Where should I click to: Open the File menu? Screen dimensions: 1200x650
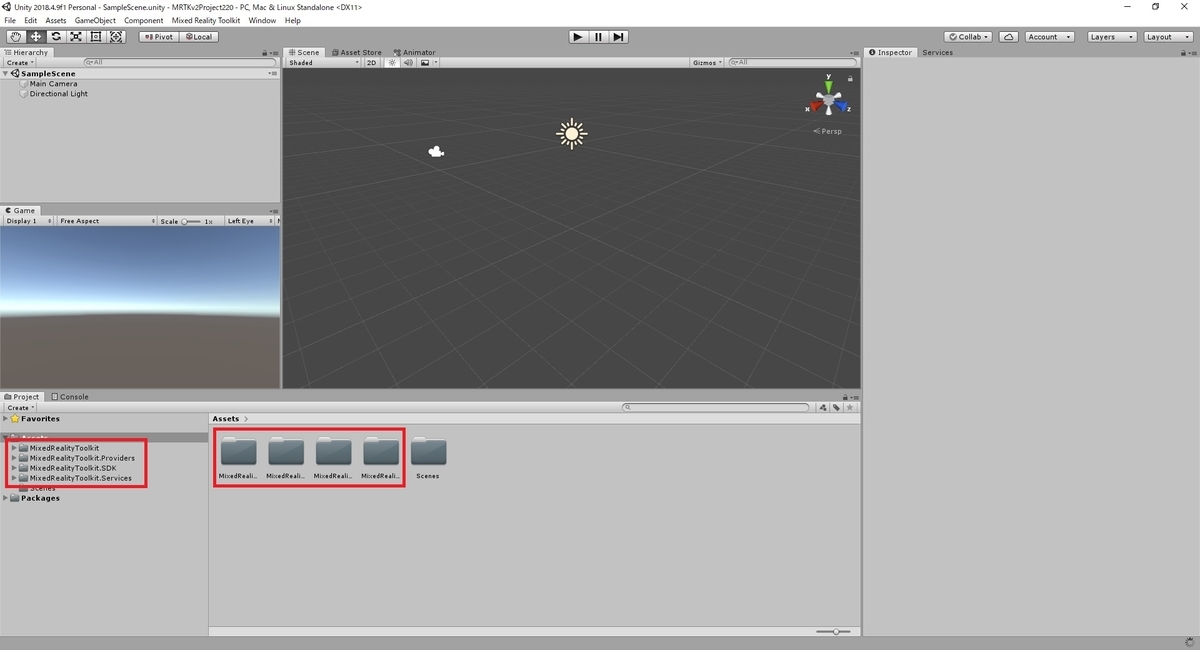point(10,20)
